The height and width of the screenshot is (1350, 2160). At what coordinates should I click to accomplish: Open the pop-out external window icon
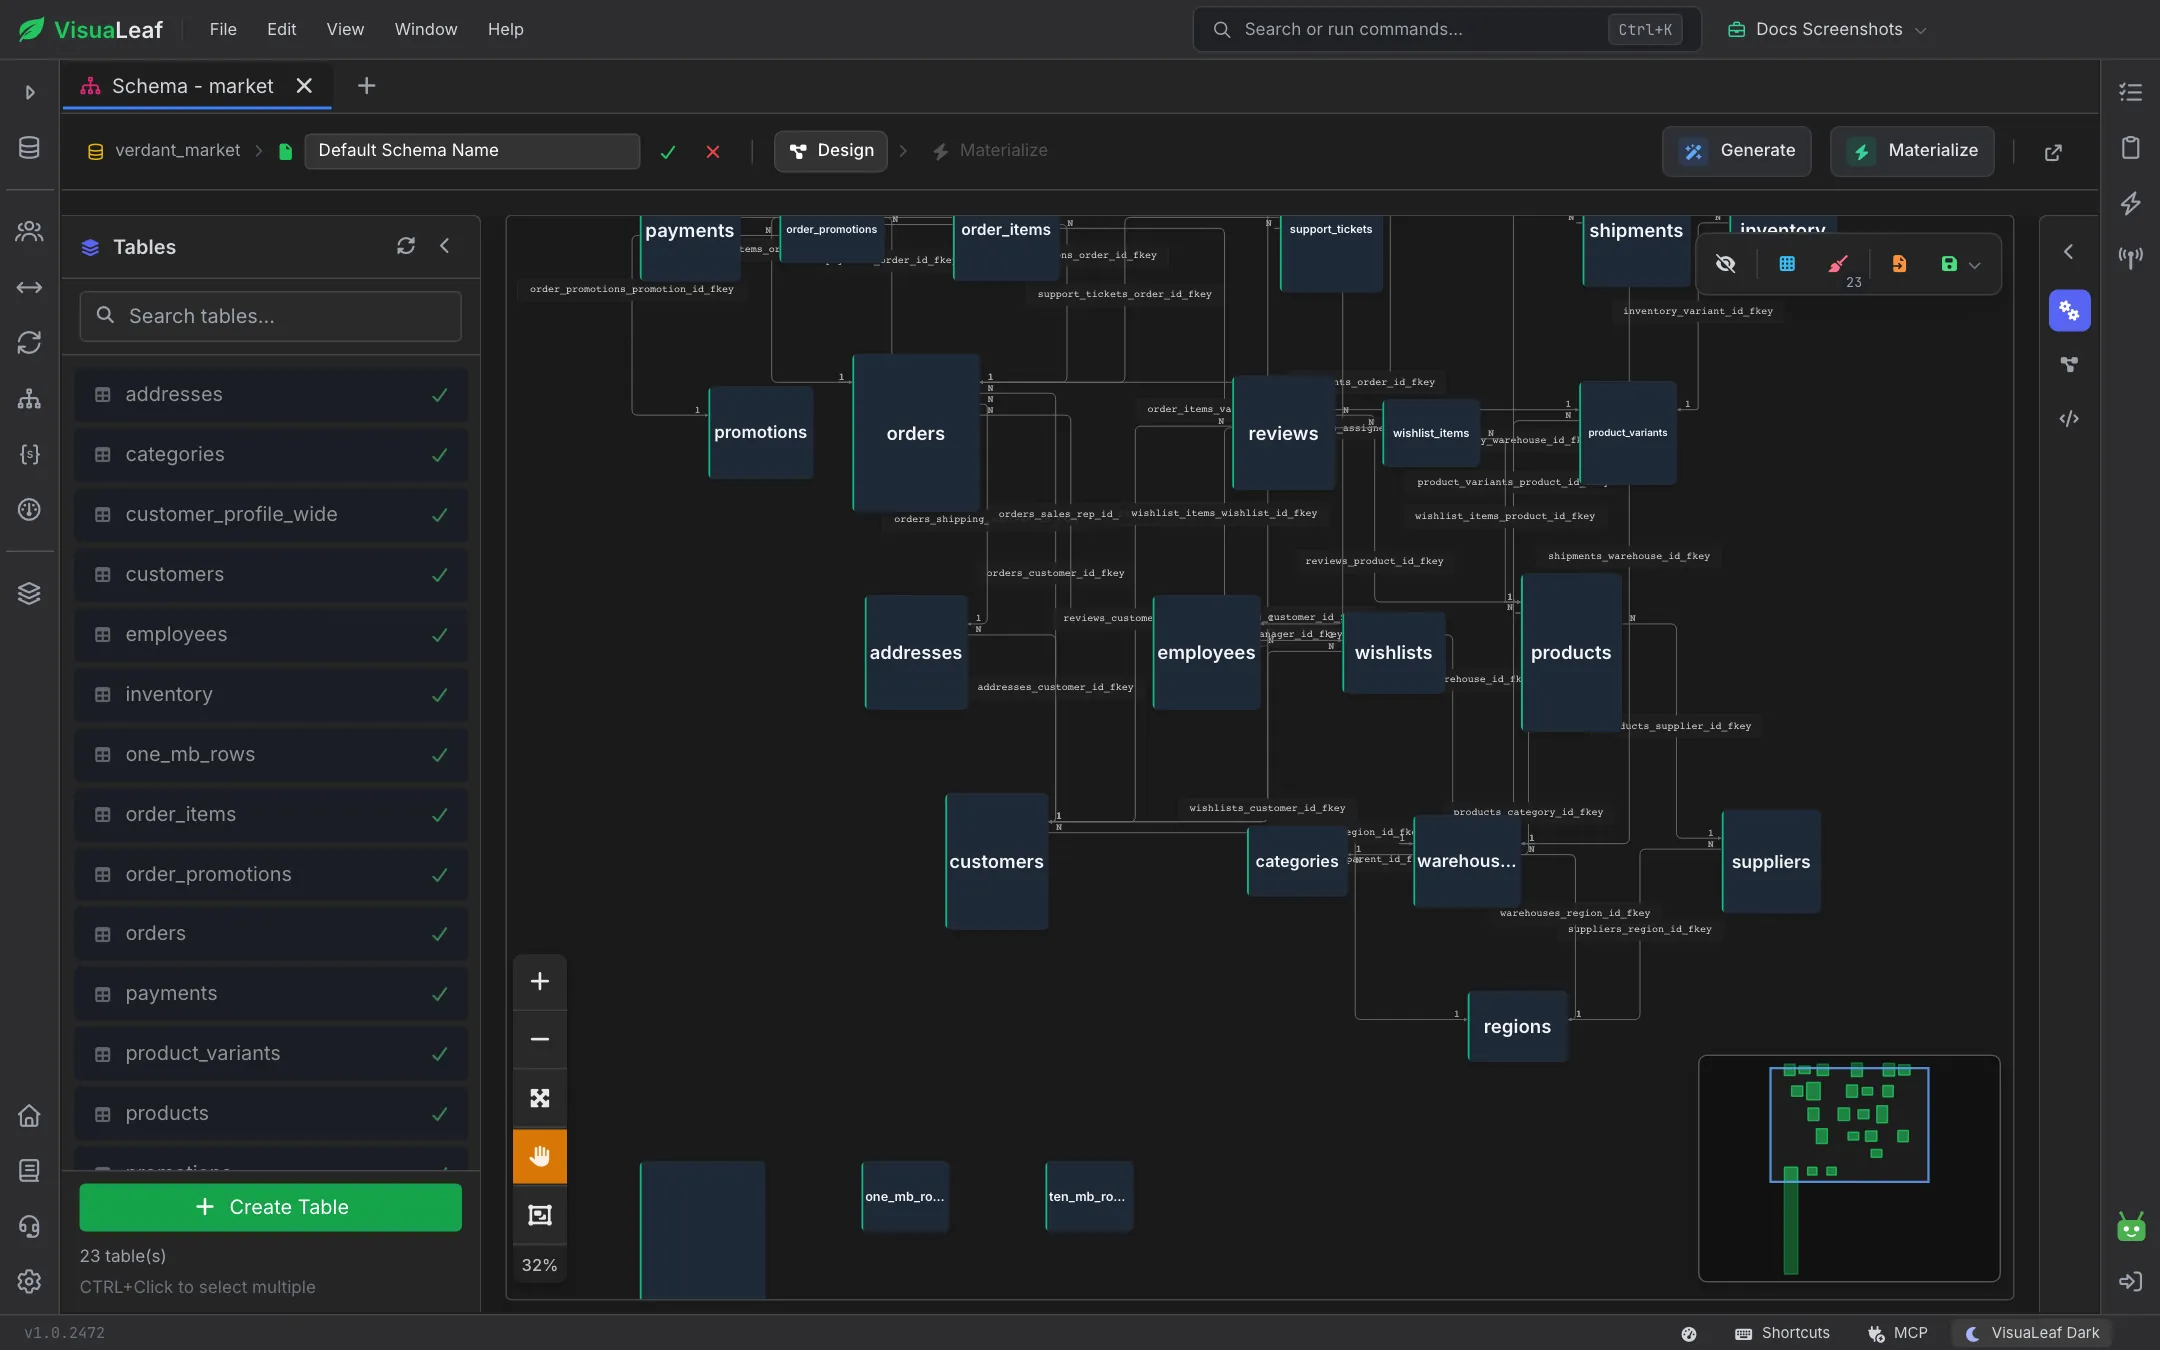pyautogui.click(x=2053, y=152)
